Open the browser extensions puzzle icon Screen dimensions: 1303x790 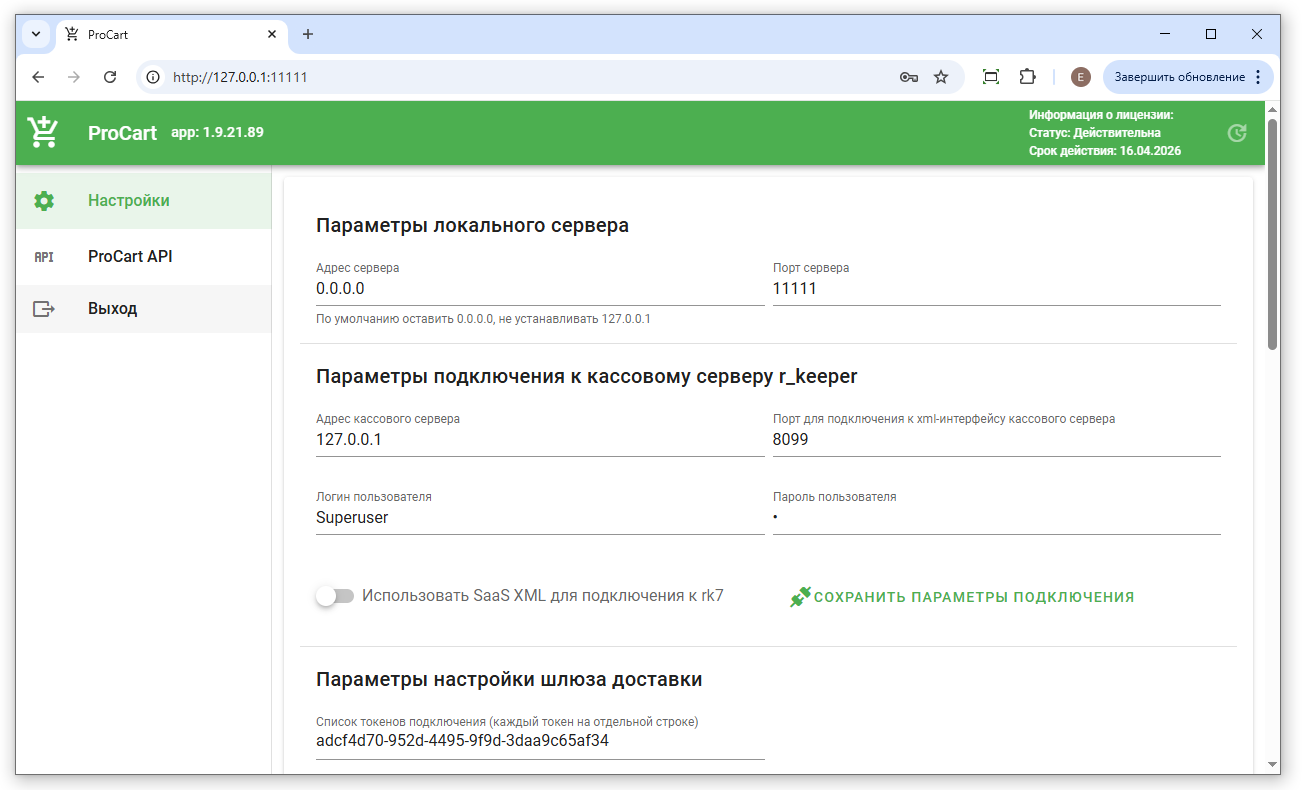pos(1027,77)
